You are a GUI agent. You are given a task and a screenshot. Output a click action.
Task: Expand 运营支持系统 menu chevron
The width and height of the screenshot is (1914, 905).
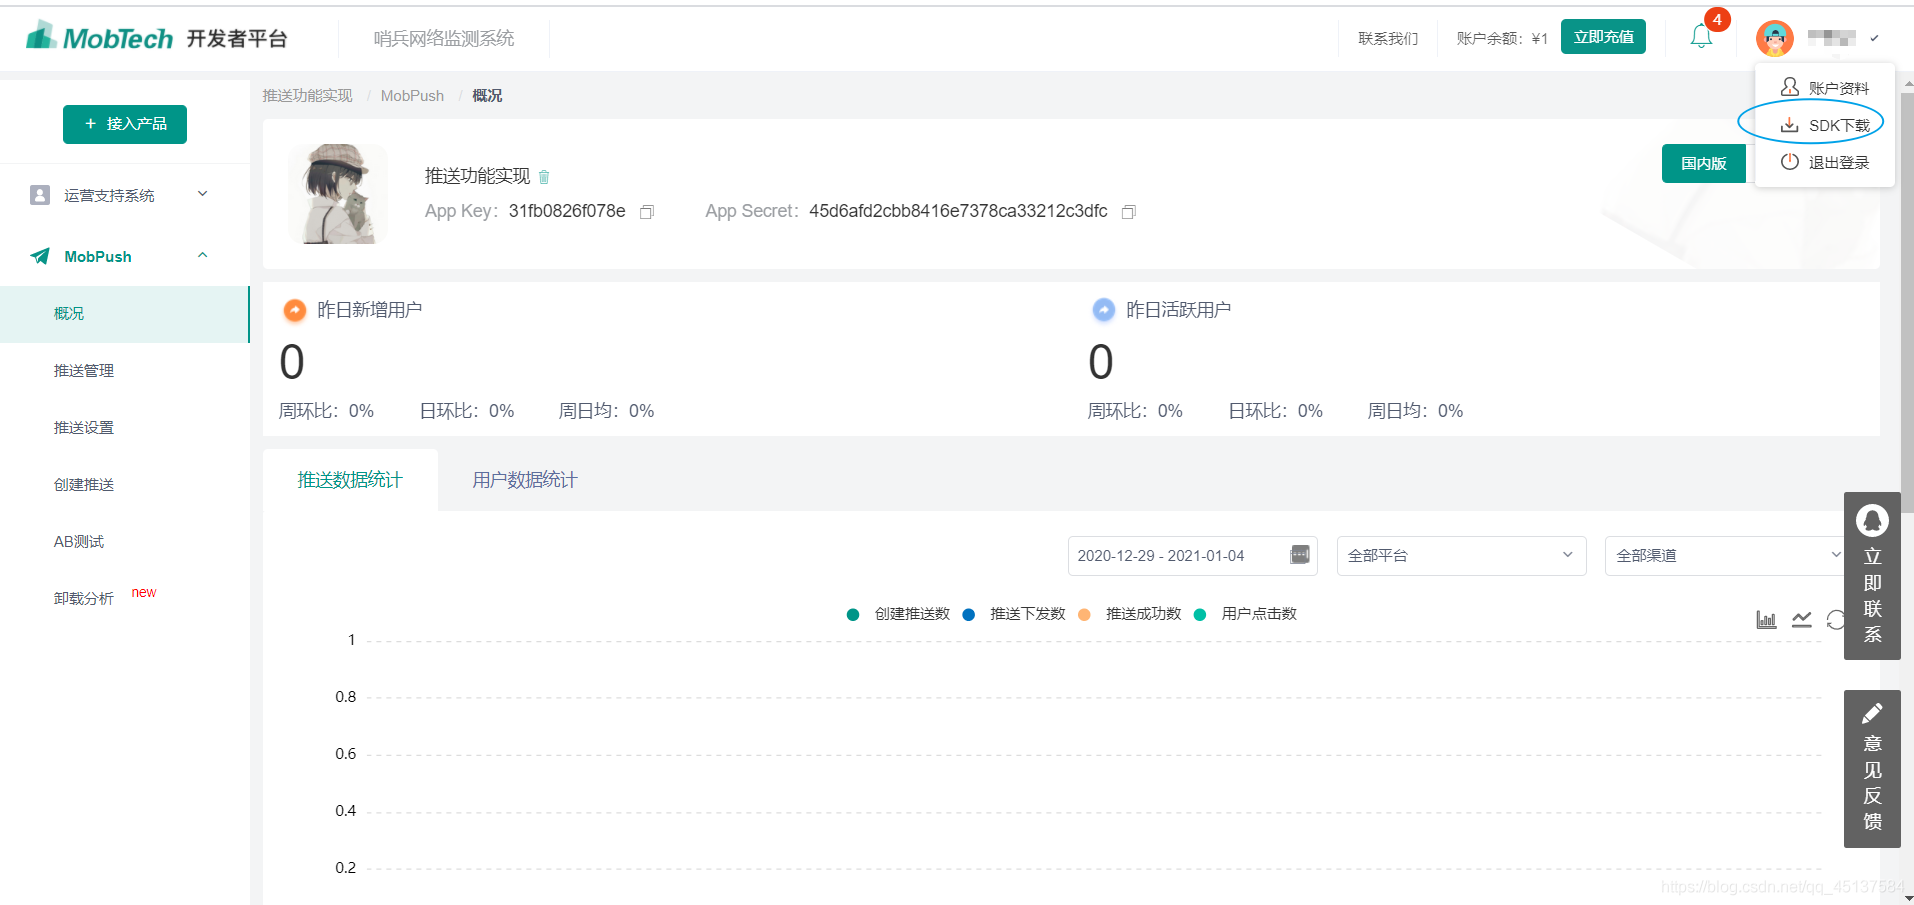(x=203, y=194)
